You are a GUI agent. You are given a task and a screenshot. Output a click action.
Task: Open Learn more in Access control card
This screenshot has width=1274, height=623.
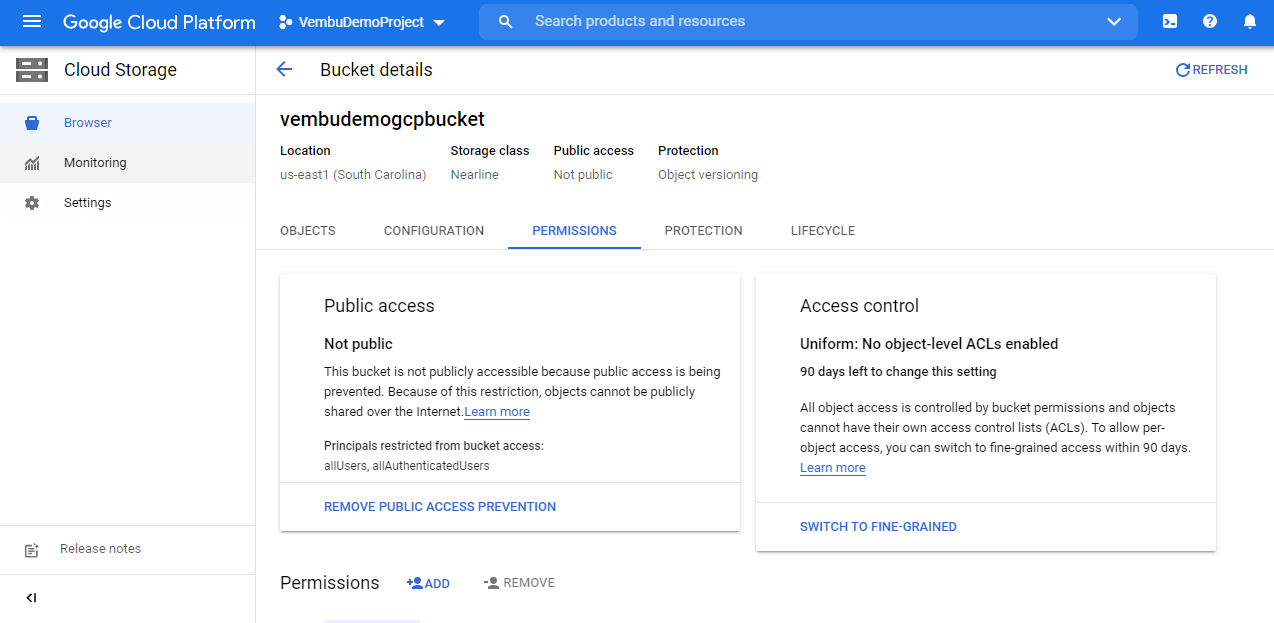[833, 468]
